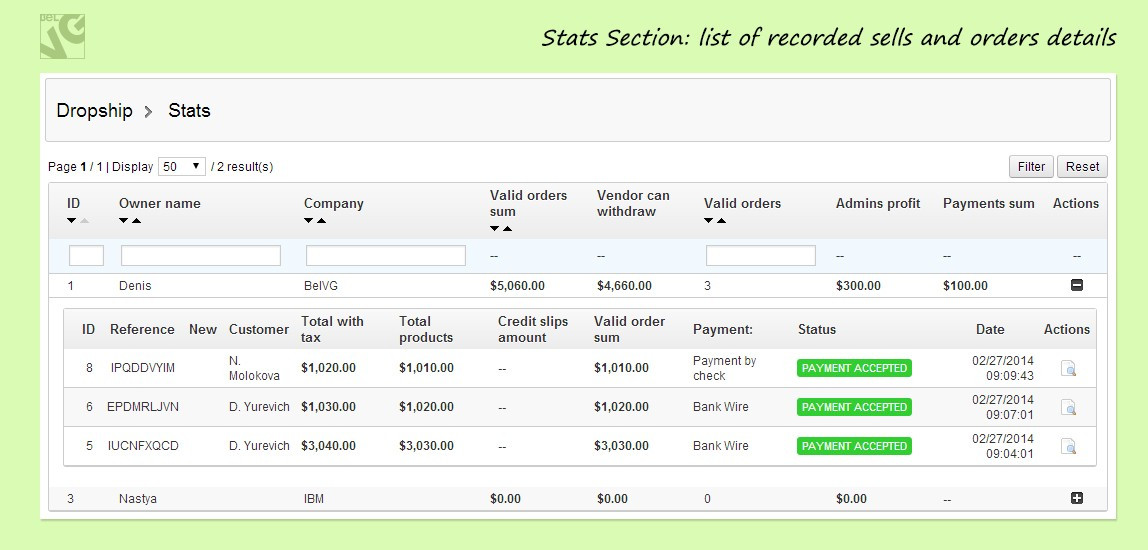
Task: Sort Company column with down arrow
Action: 309,221
